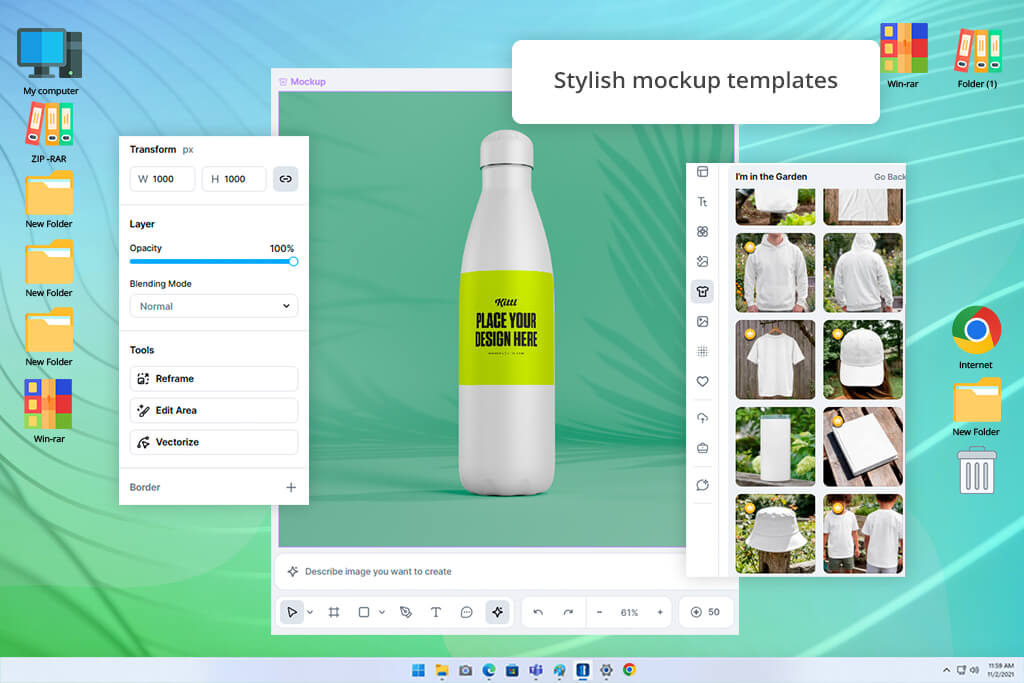Open the elements shapes sidebar icon
The image size is (1024, 683).
click(x=702, y=232)
